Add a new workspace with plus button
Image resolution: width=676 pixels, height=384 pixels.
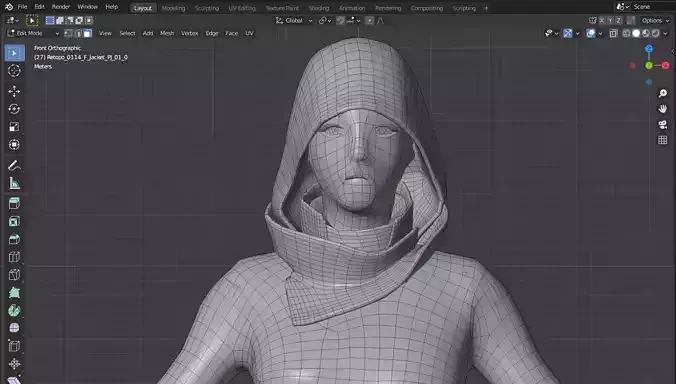click(x=486, y=8)
